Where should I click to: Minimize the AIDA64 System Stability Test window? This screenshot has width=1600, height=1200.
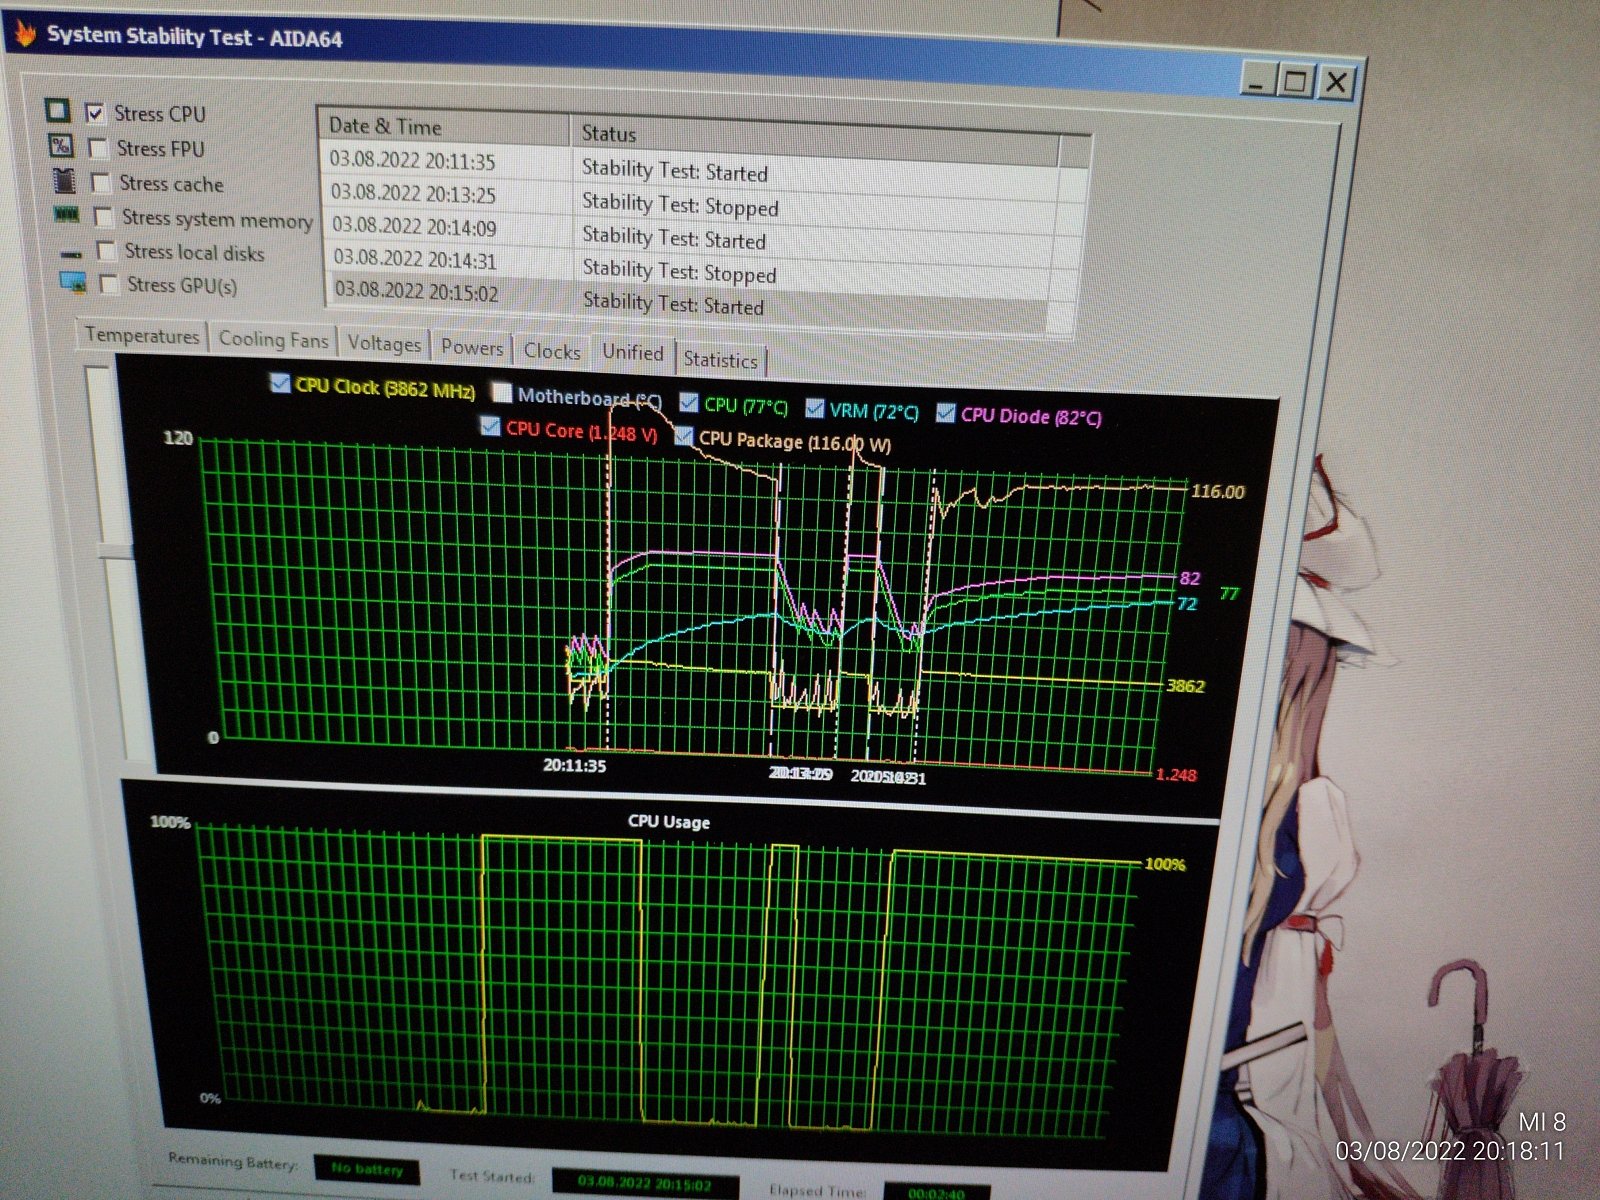1259,78
